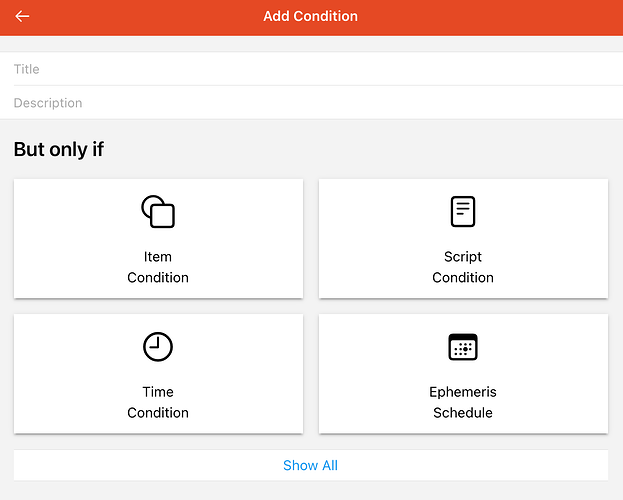
Task: Click the 'But only if' heading
Action: [x=59, y=150]
